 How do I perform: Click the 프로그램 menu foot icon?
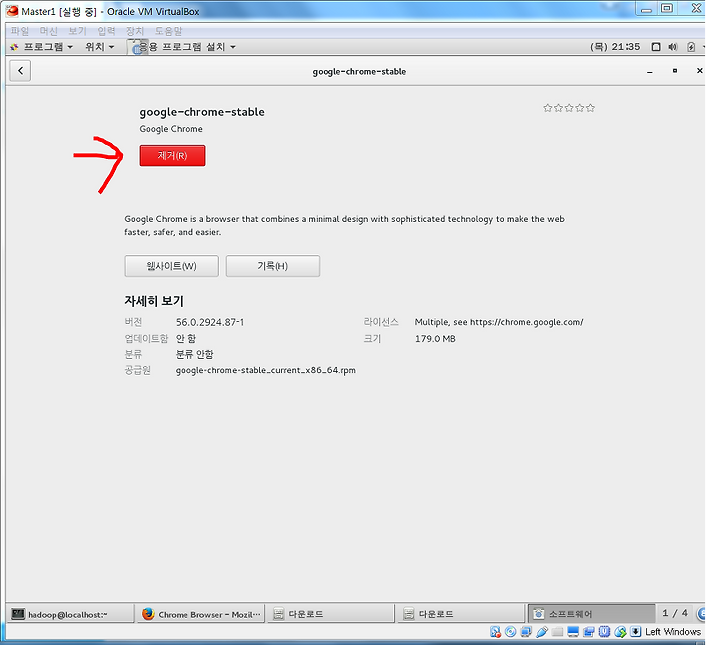14,47
